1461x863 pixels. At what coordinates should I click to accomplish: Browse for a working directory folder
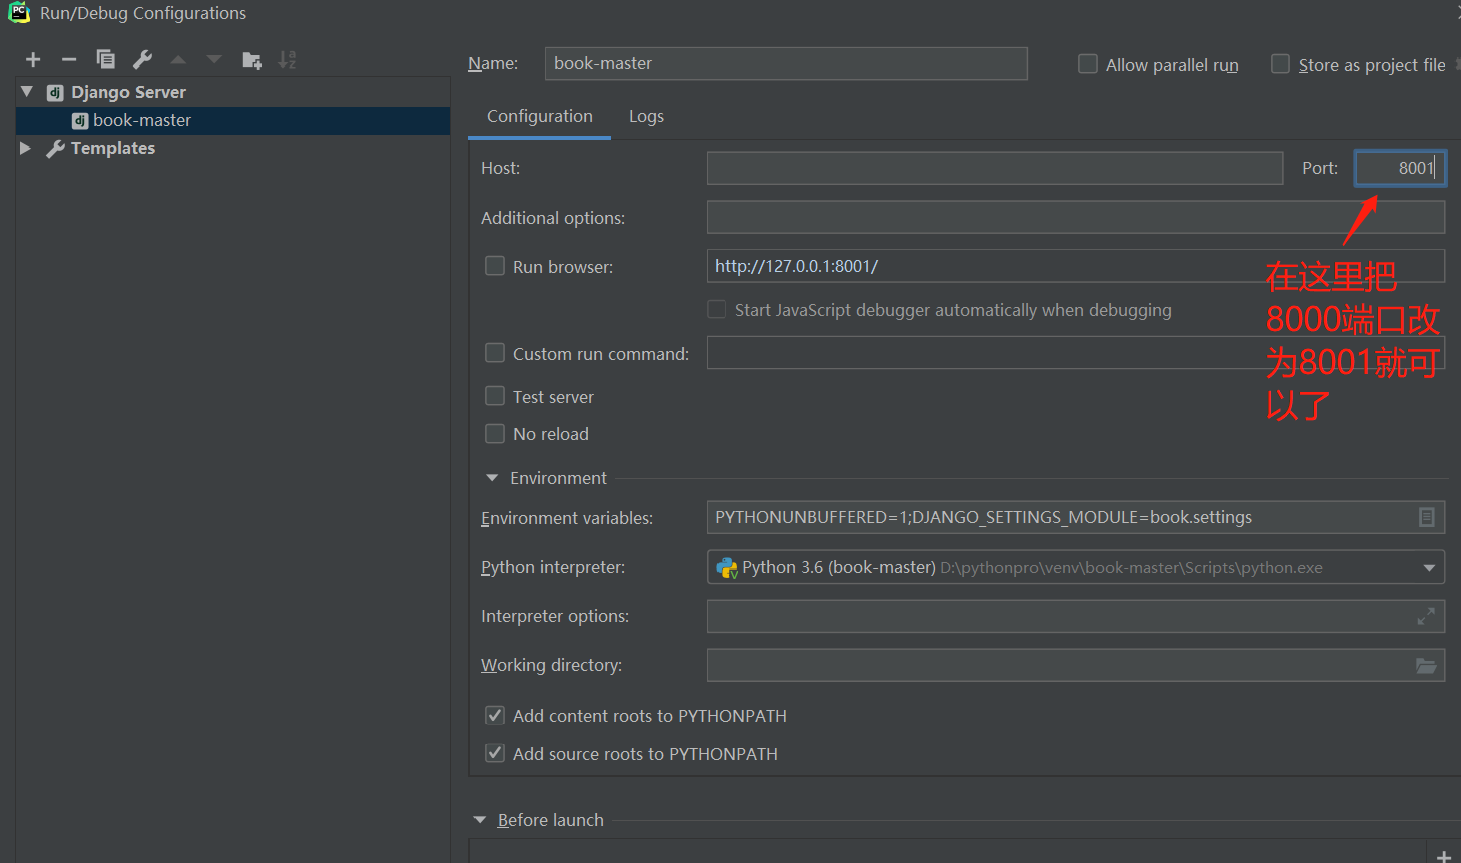pos(1426,666)
